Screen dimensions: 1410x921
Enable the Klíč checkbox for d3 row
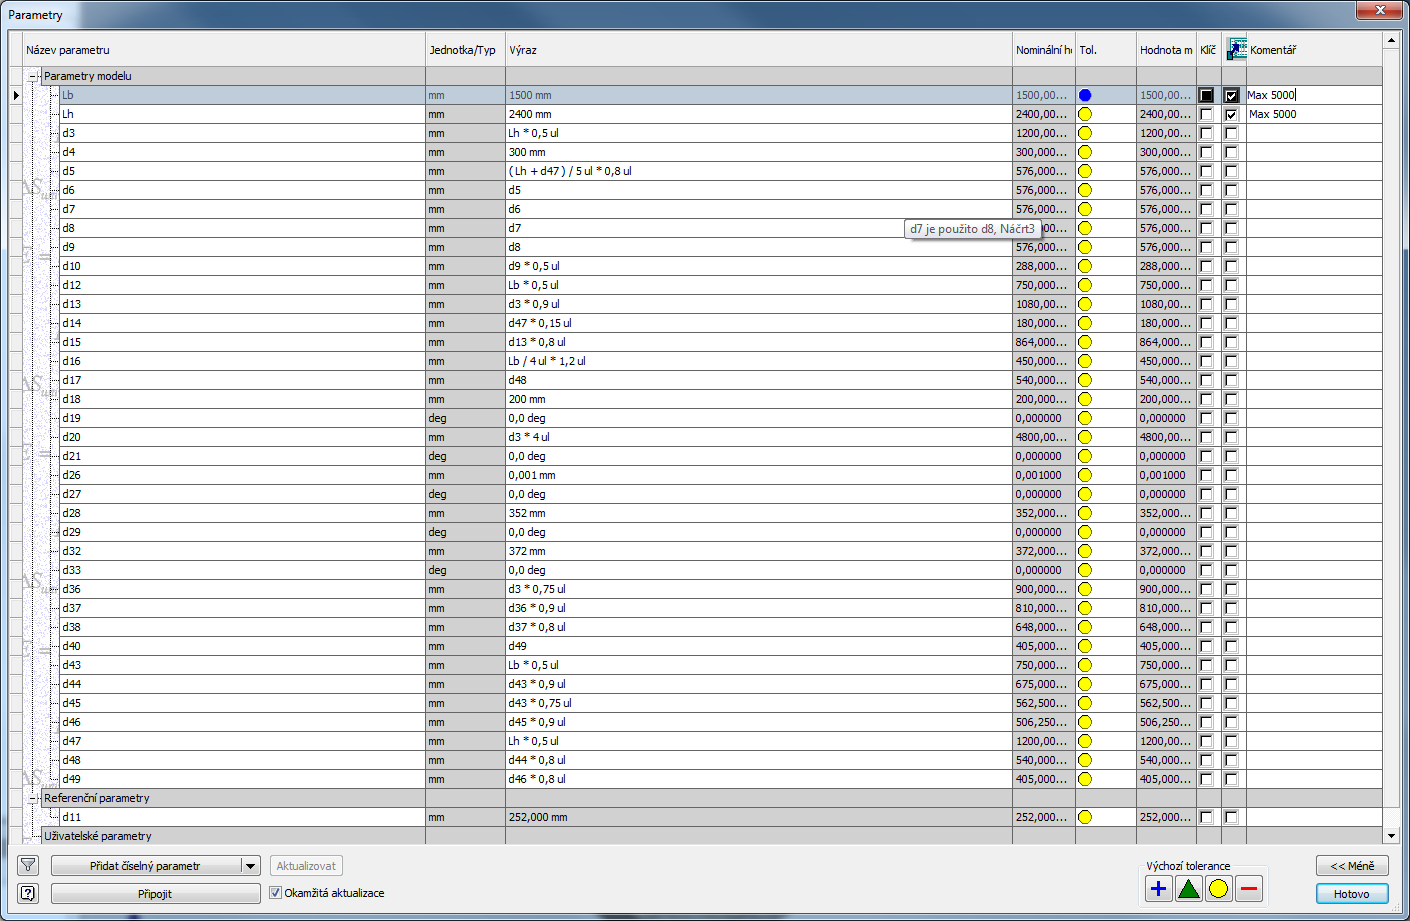[1206, 133]
